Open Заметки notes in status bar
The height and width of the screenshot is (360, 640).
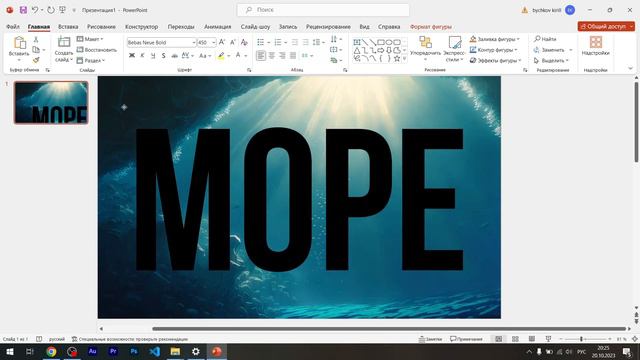[x=430, y=339]
